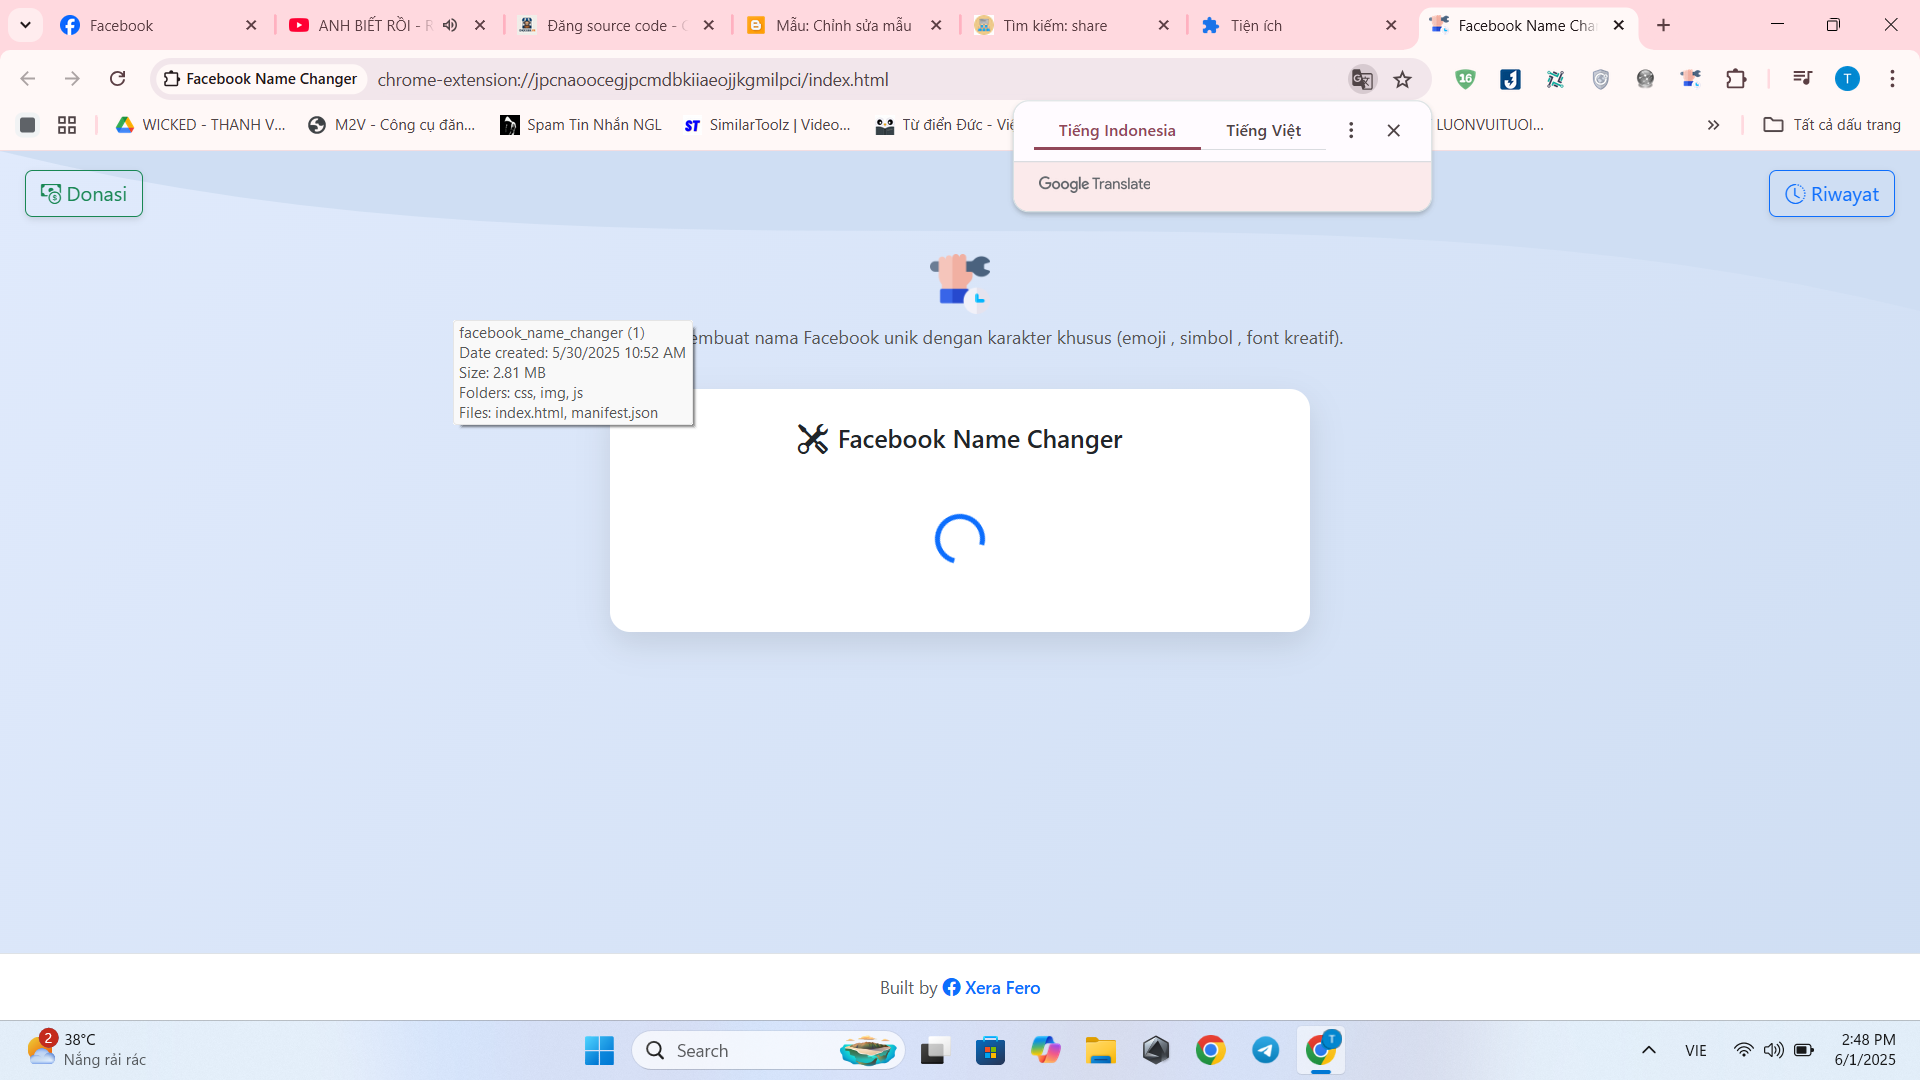Click the address bar URL
Screen dimensions: 1920x1080
tap(632, 80)
